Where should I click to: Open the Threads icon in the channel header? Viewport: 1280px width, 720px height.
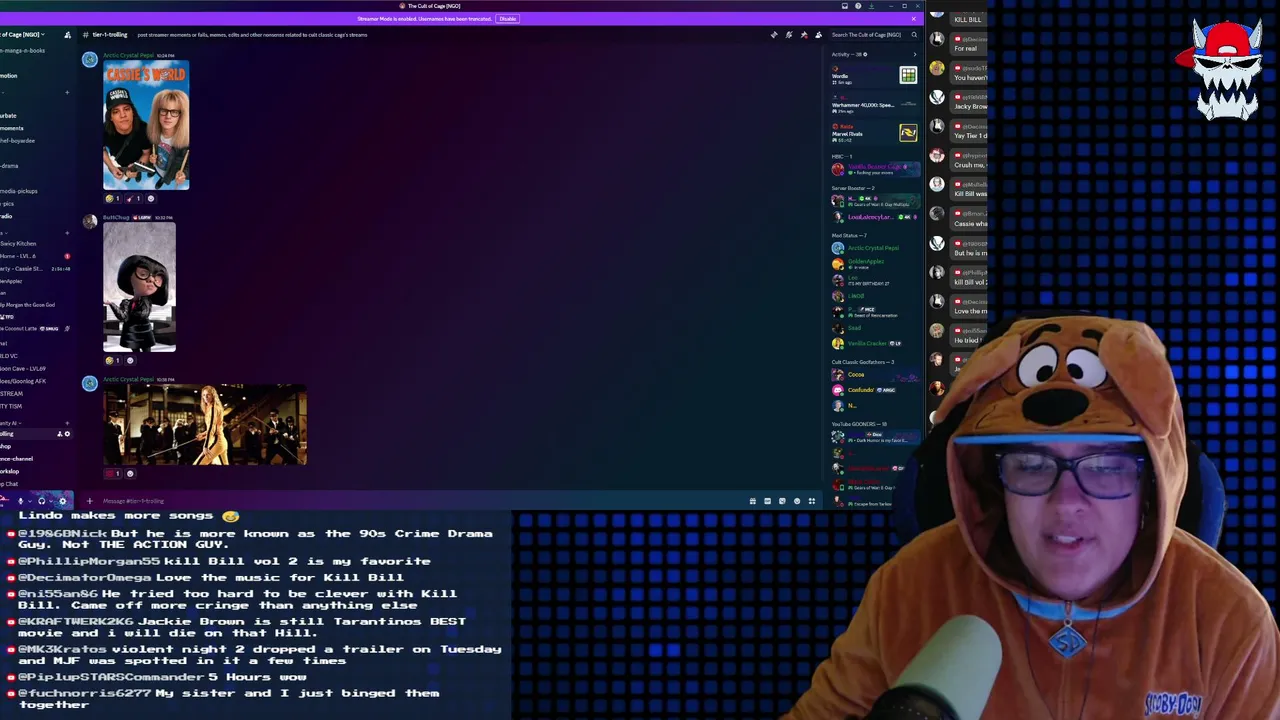[x=774, y=35]
